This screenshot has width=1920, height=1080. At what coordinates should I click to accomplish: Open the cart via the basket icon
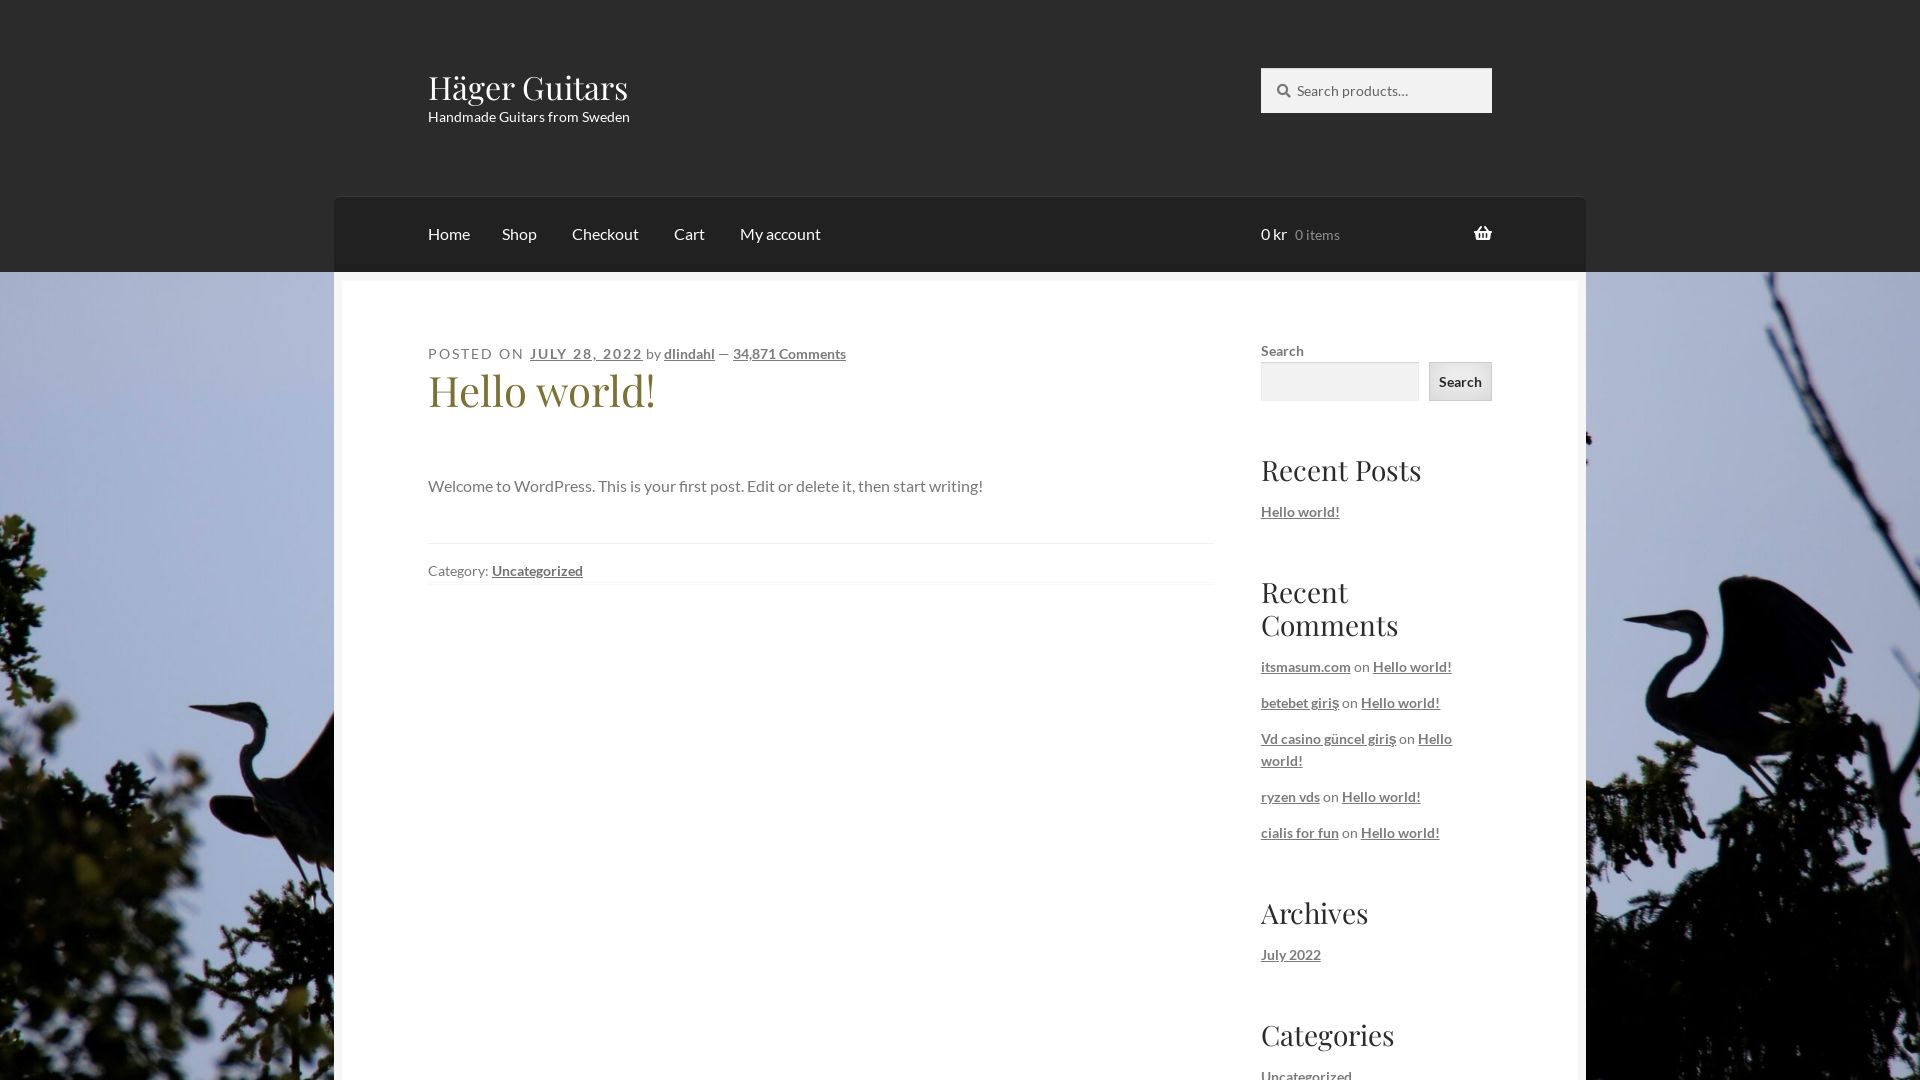(x=1483, y=233)
